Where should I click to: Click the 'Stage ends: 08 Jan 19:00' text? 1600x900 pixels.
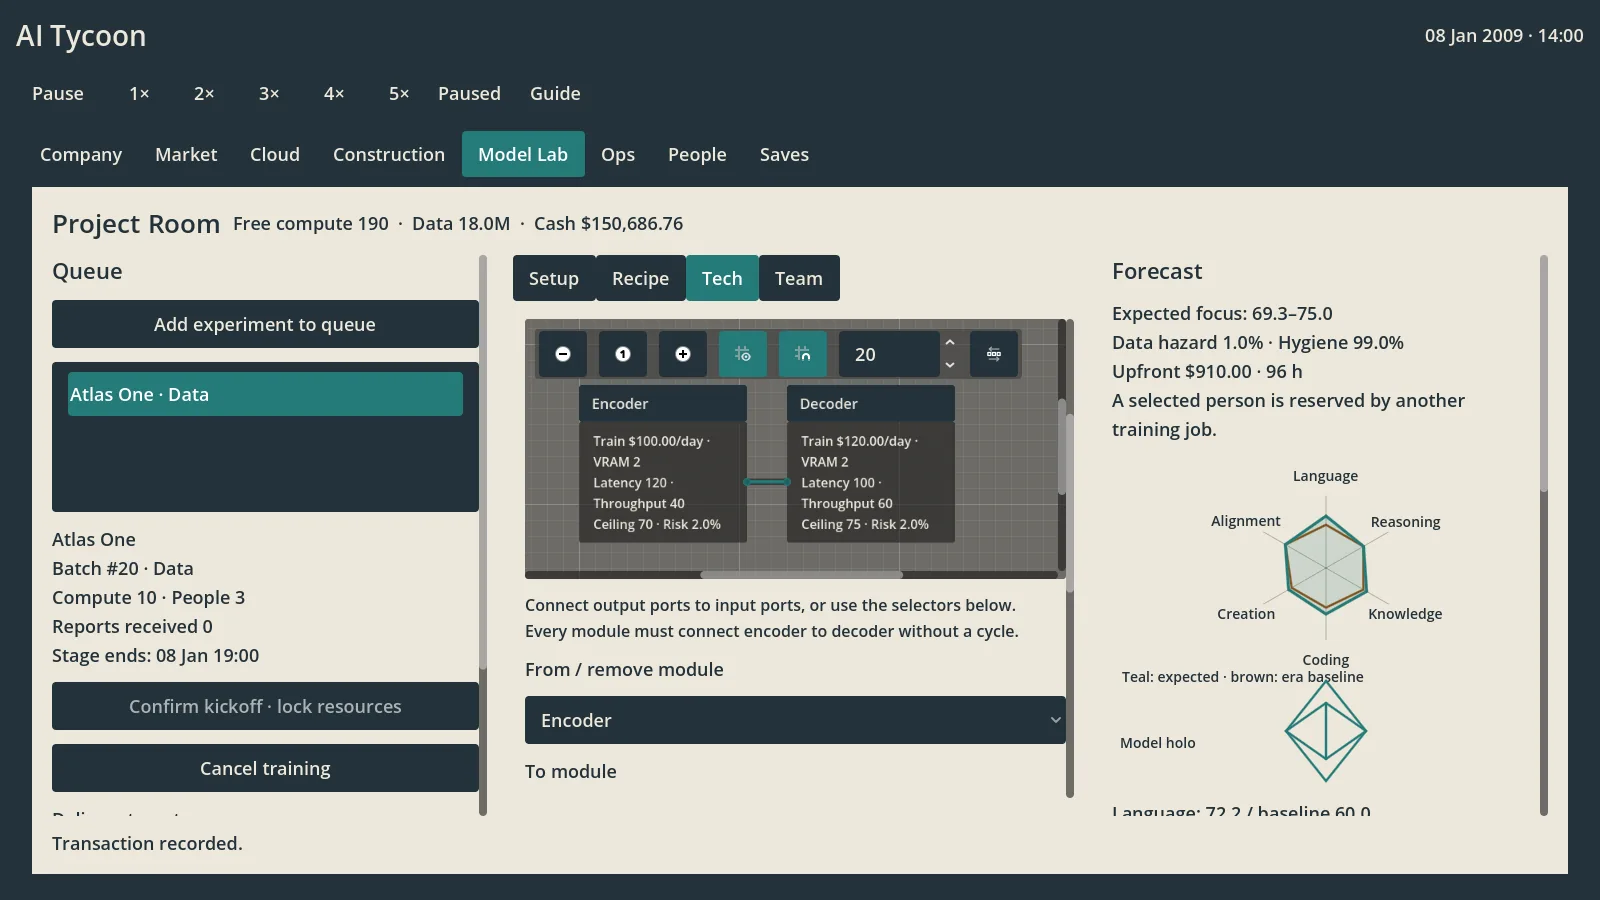(155, 655)
